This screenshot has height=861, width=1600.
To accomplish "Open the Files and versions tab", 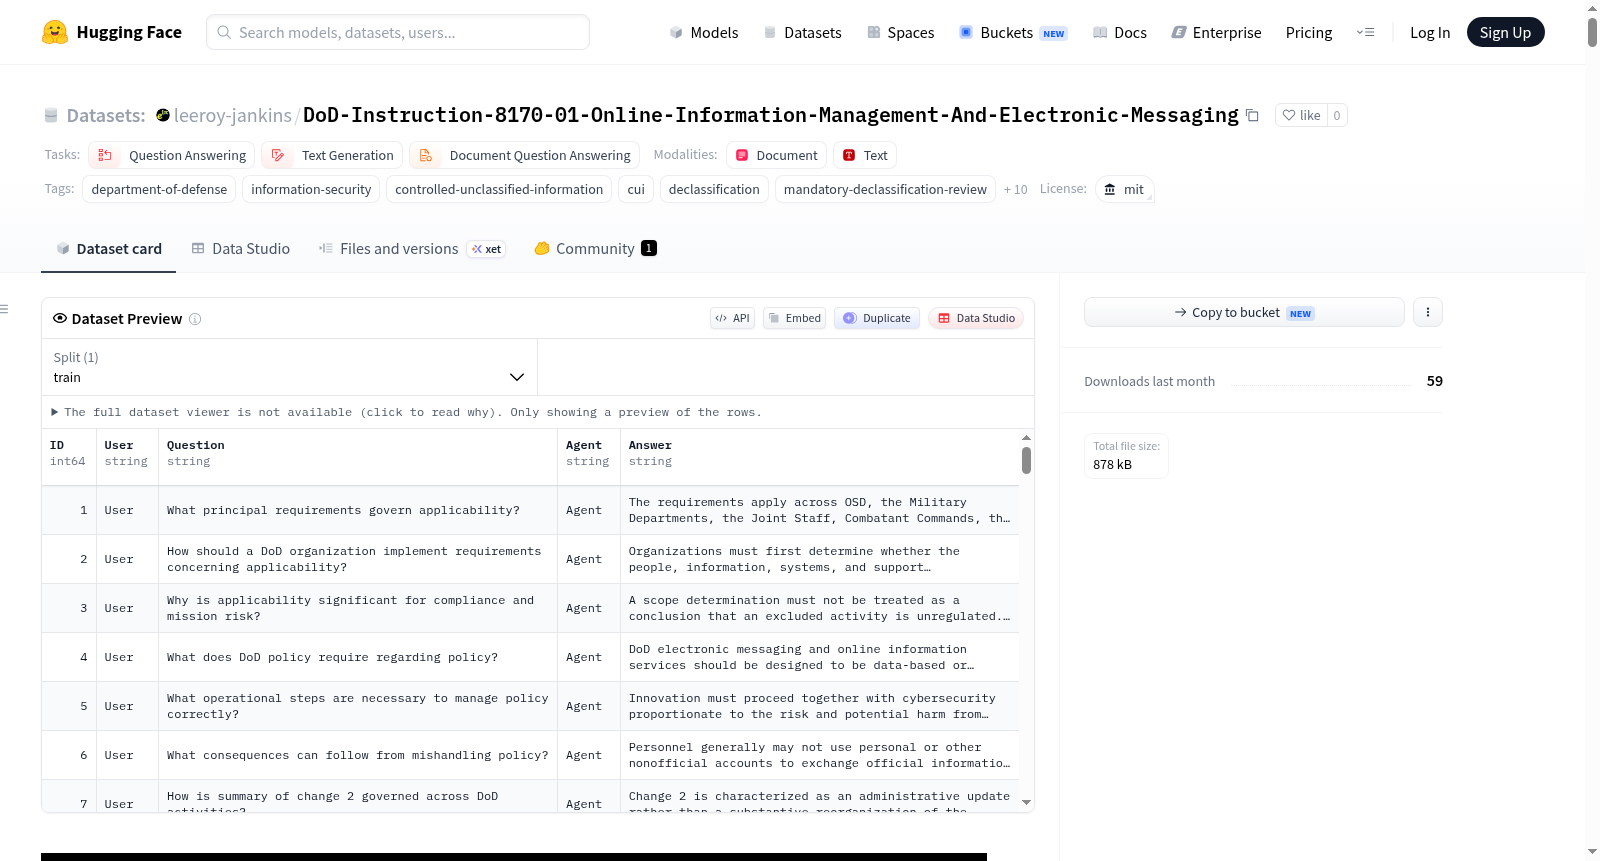I will [x=412, y=249].
